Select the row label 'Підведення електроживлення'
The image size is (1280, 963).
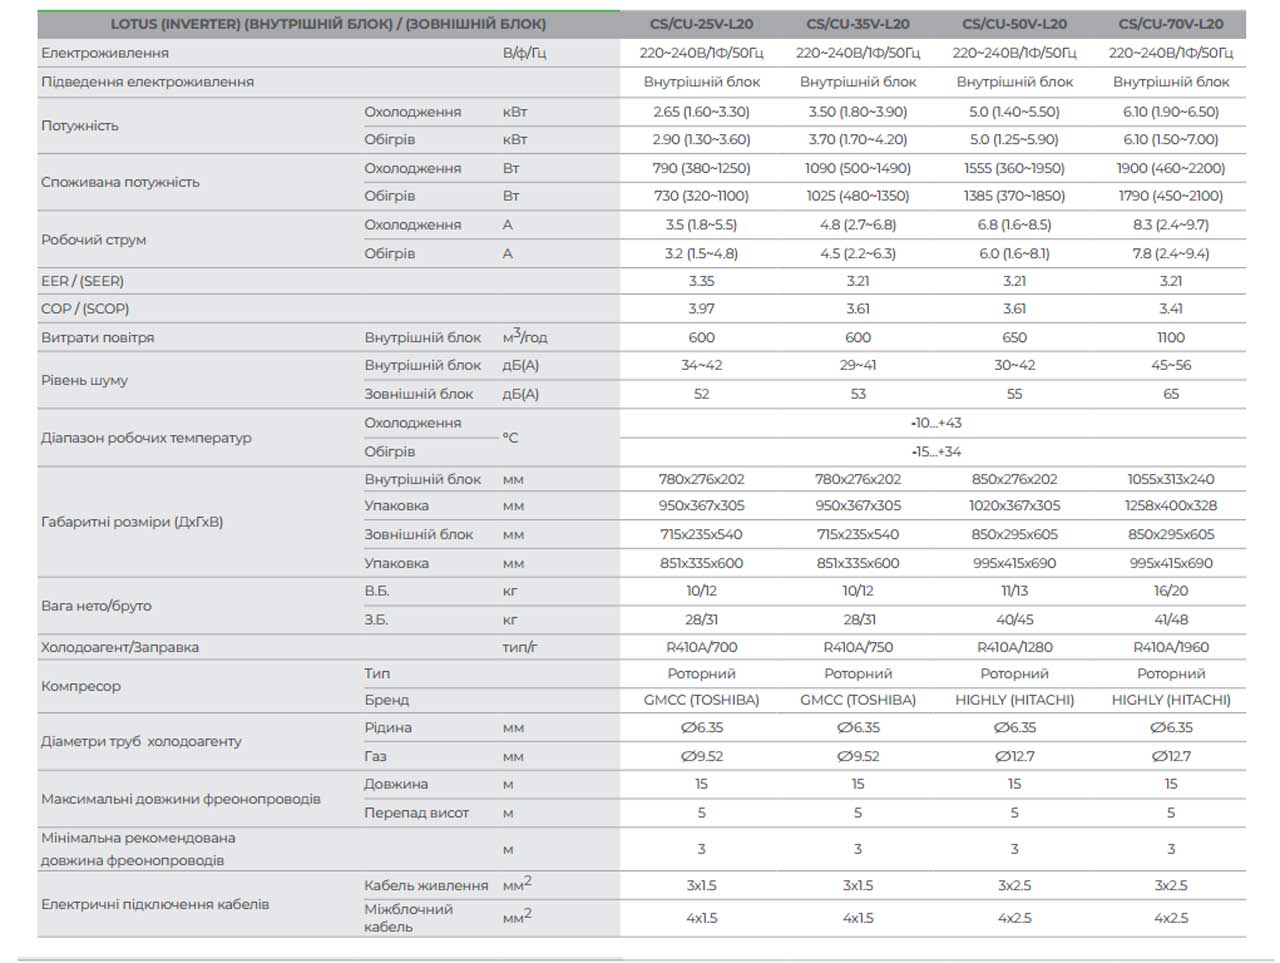coord(147,82)
